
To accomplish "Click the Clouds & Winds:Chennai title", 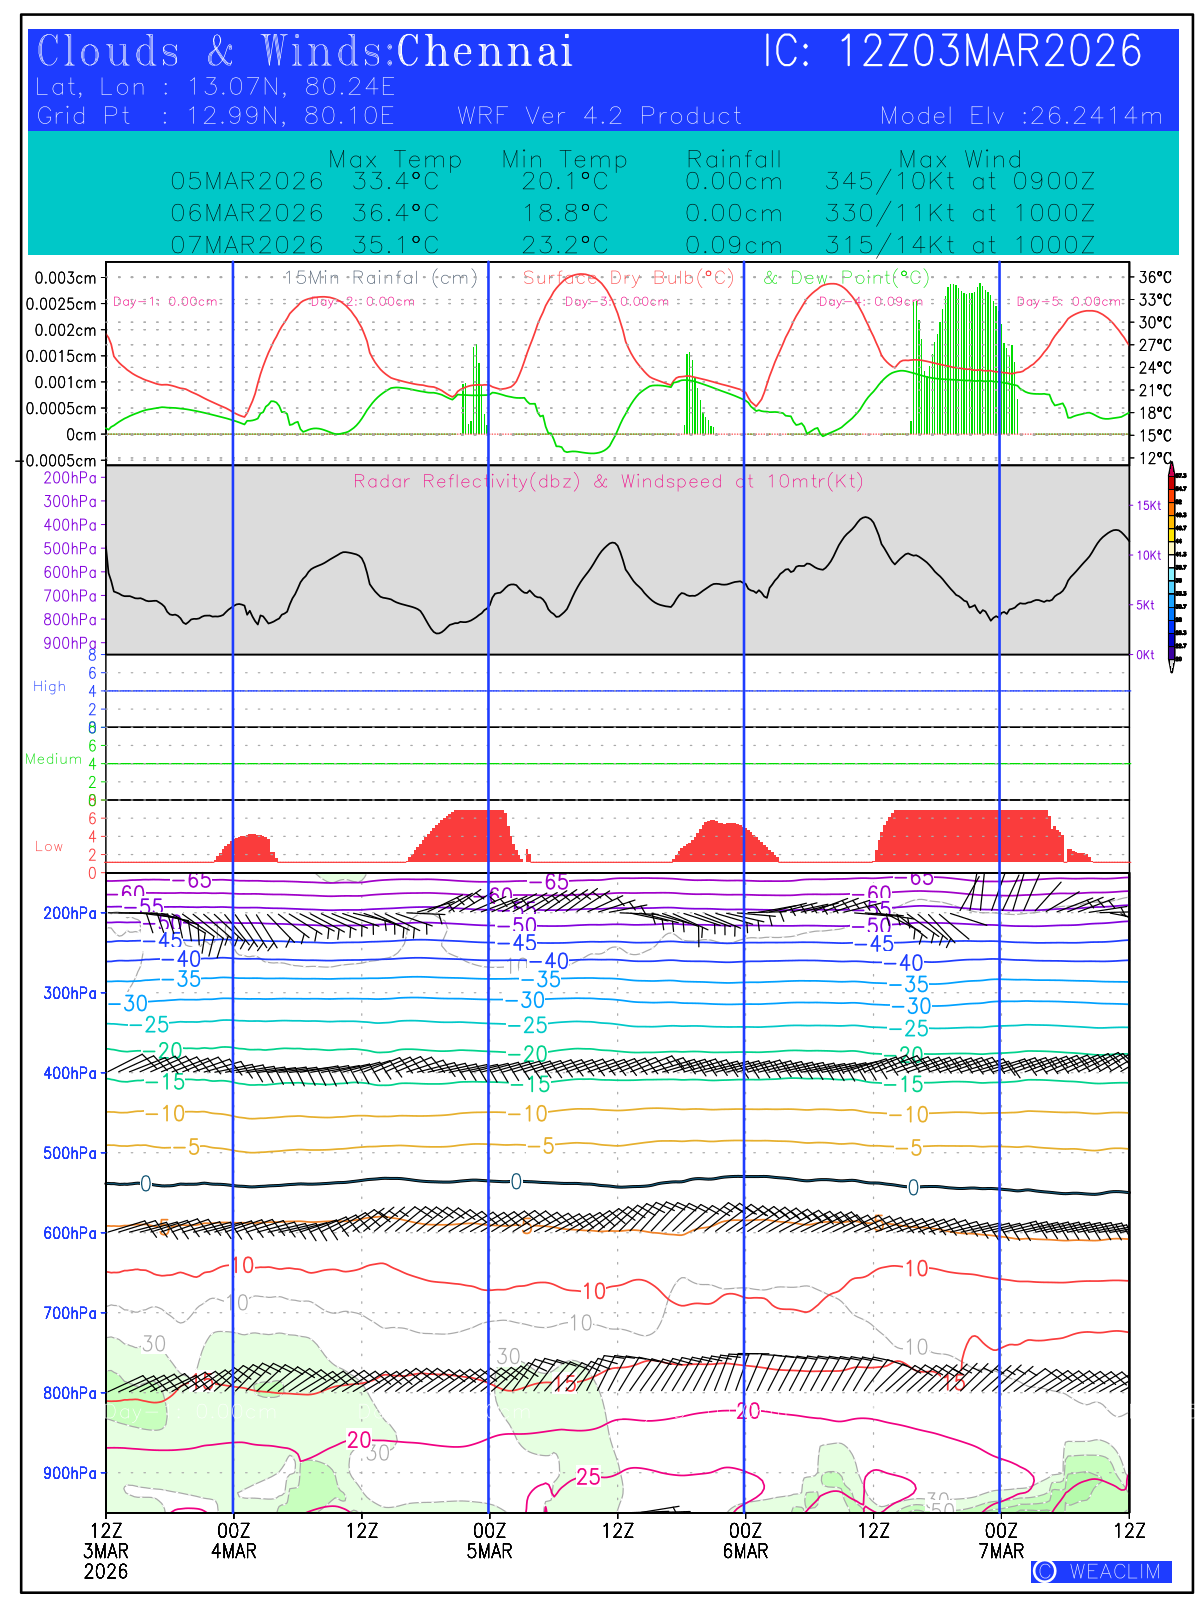I will pyautogui.click(x=305, y=52).
